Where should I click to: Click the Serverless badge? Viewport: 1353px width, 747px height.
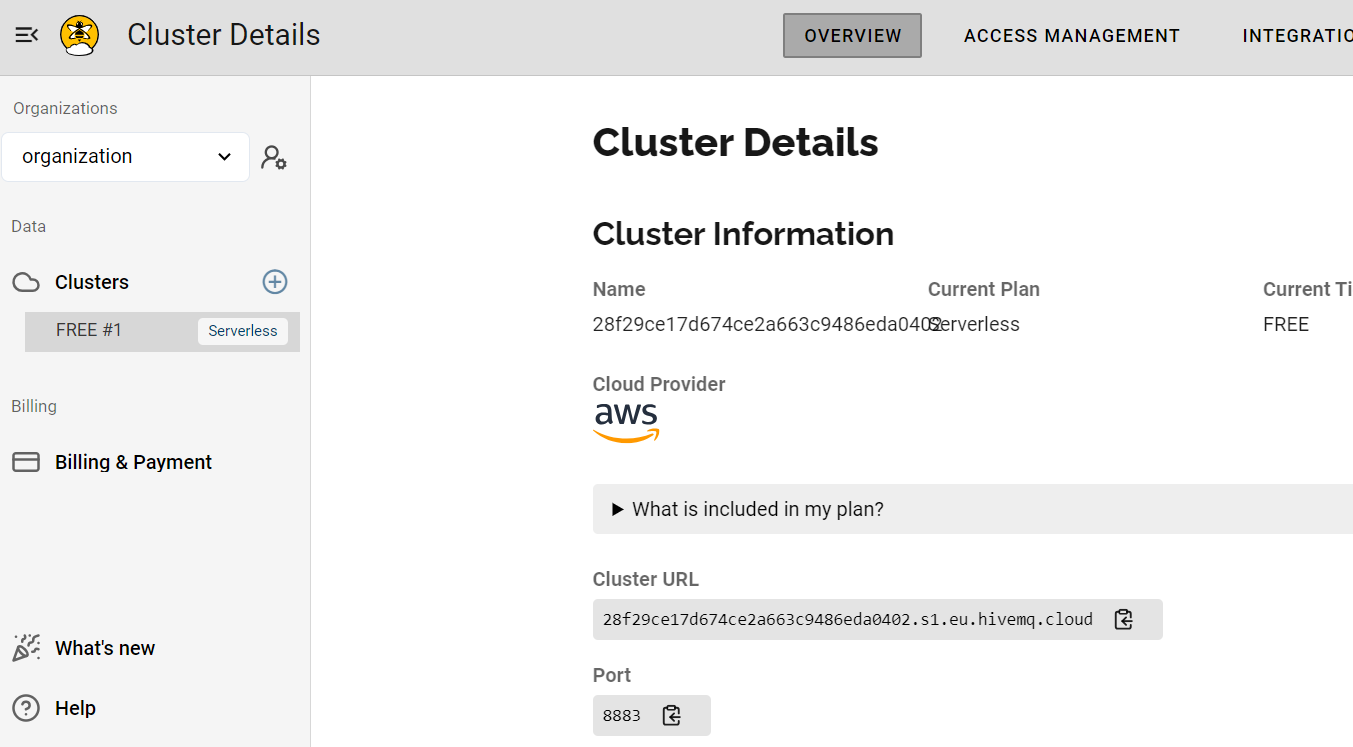coord(243,331)
